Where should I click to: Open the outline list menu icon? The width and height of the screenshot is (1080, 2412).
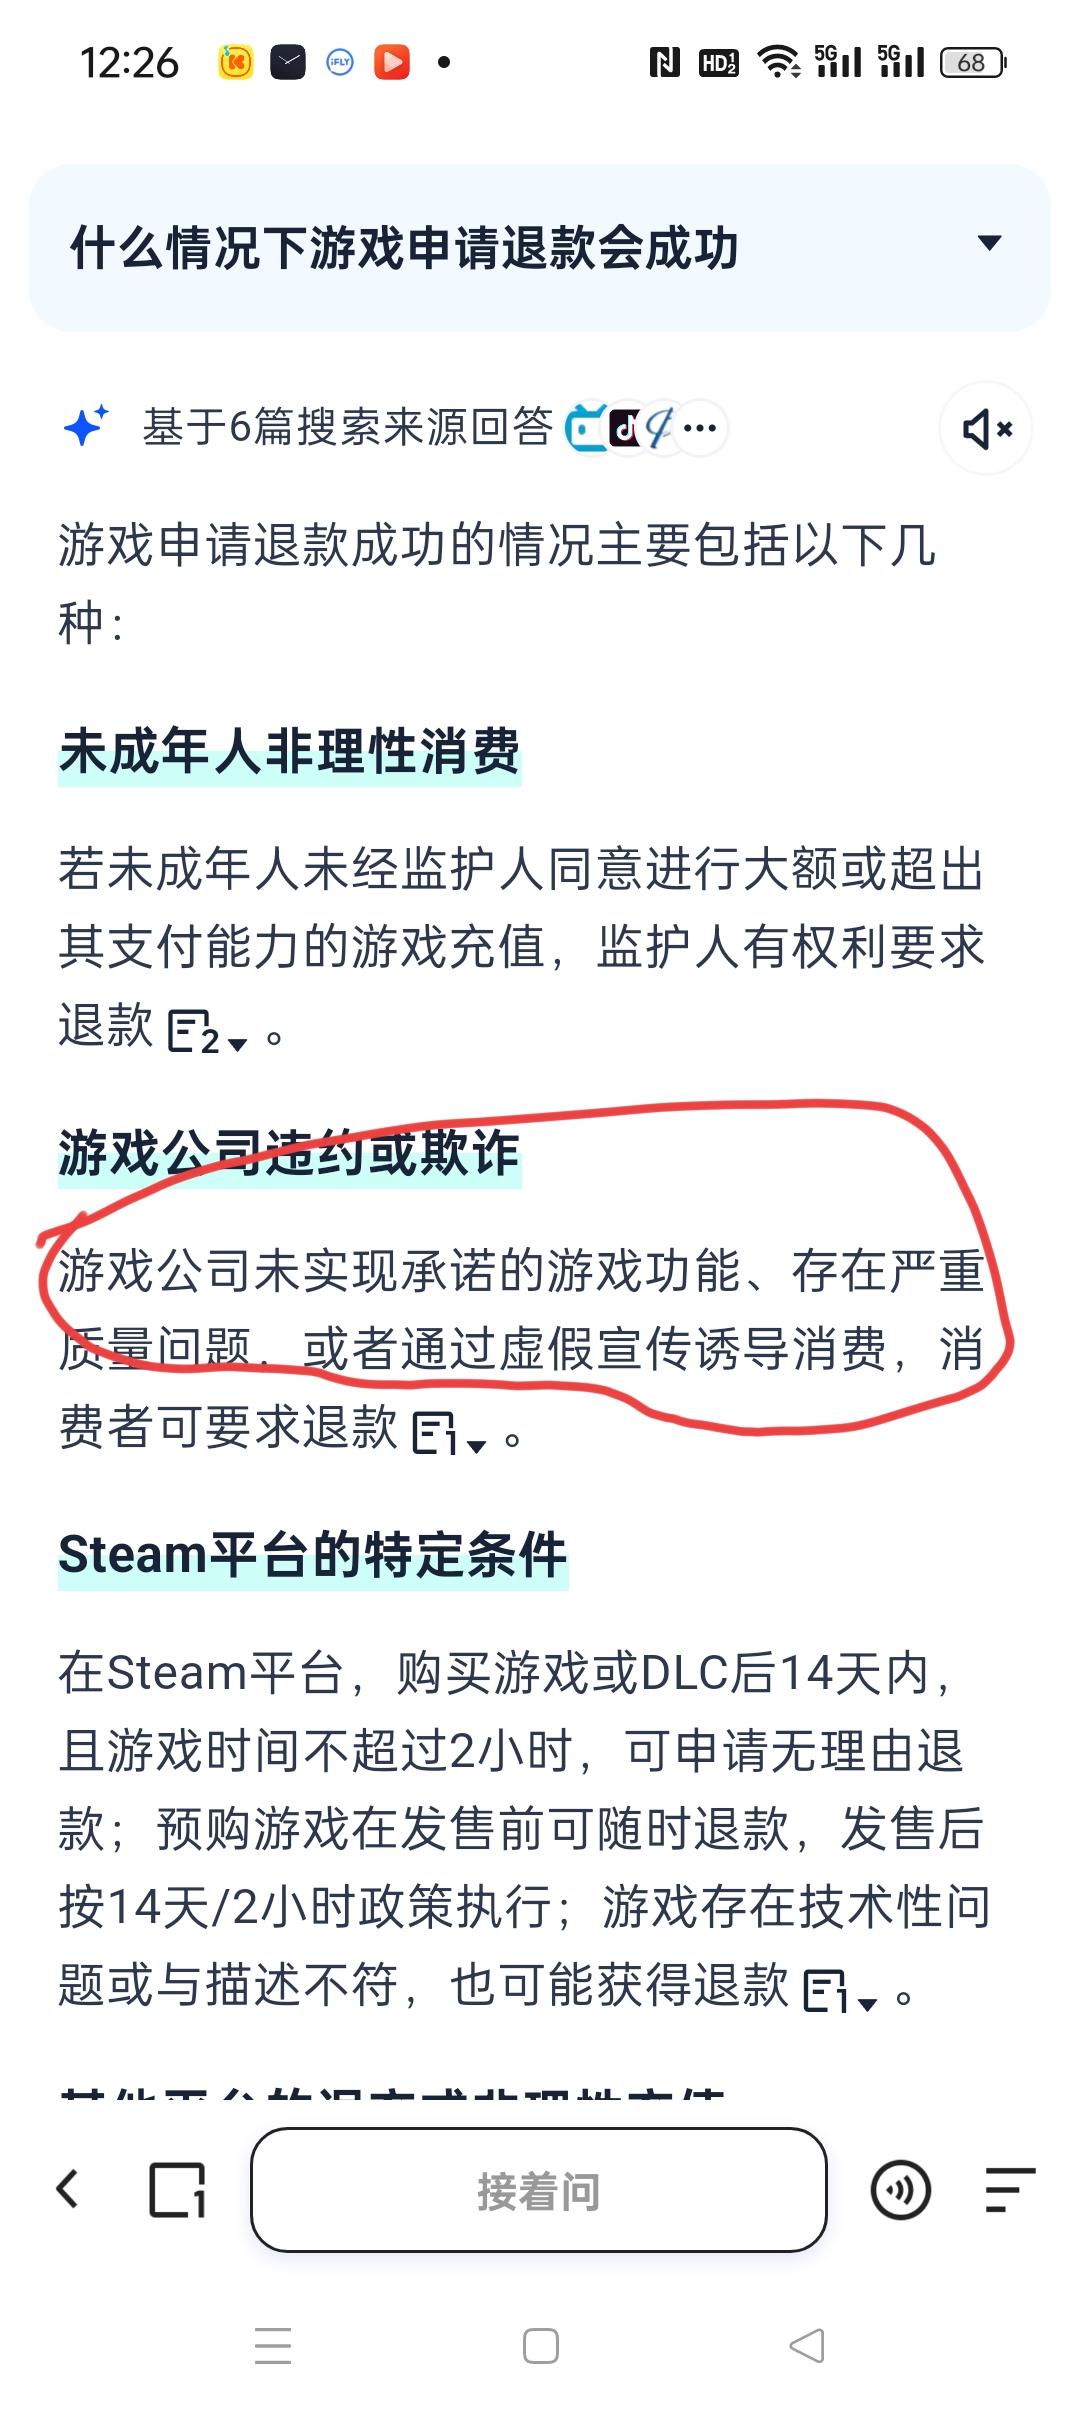[1009, 2190]
